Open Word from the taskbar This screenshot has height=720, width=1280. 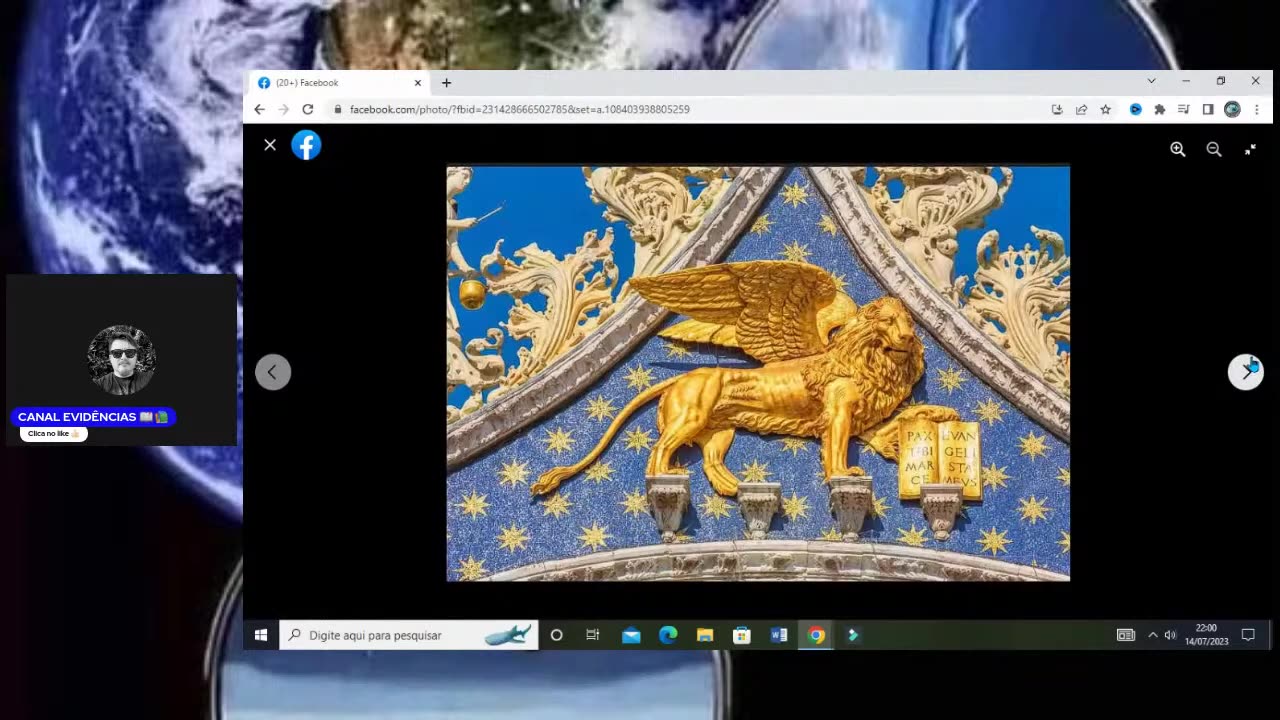(x=779, y=635)
